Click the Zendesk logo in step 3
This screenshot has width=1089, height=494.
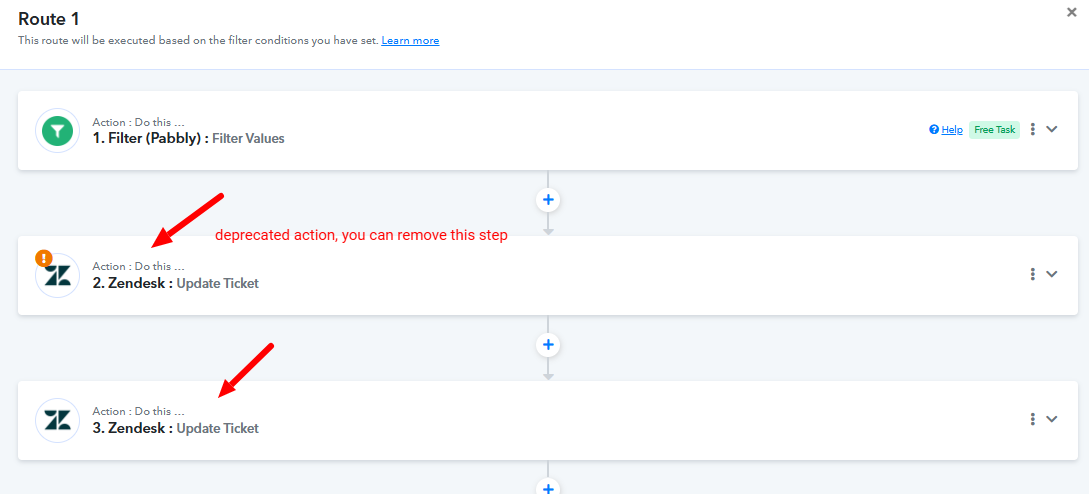[x=58, y=420]
